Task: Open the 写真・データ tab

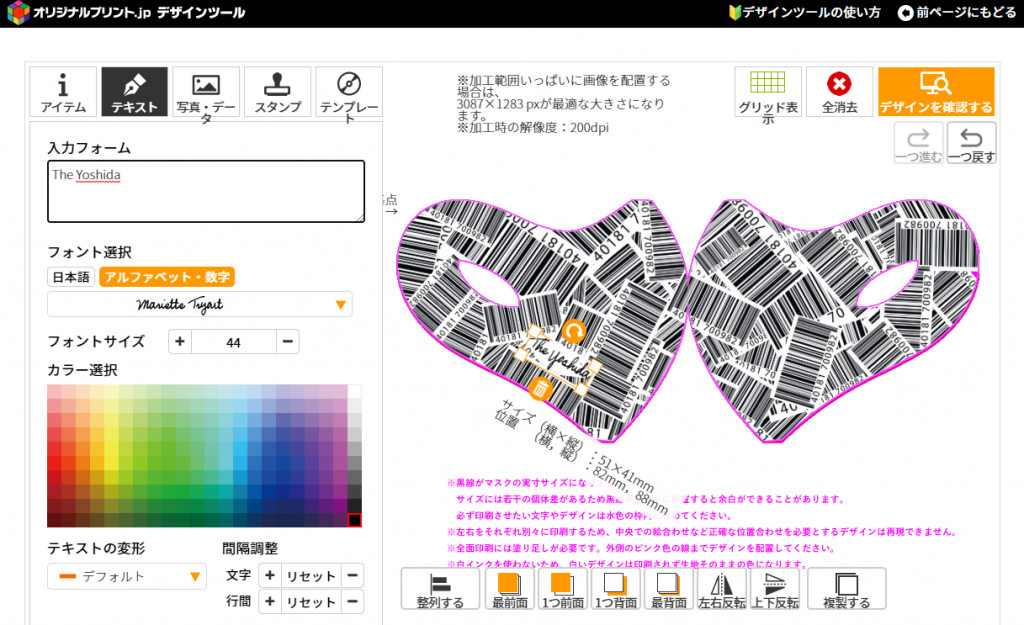Action: [206, 91]
